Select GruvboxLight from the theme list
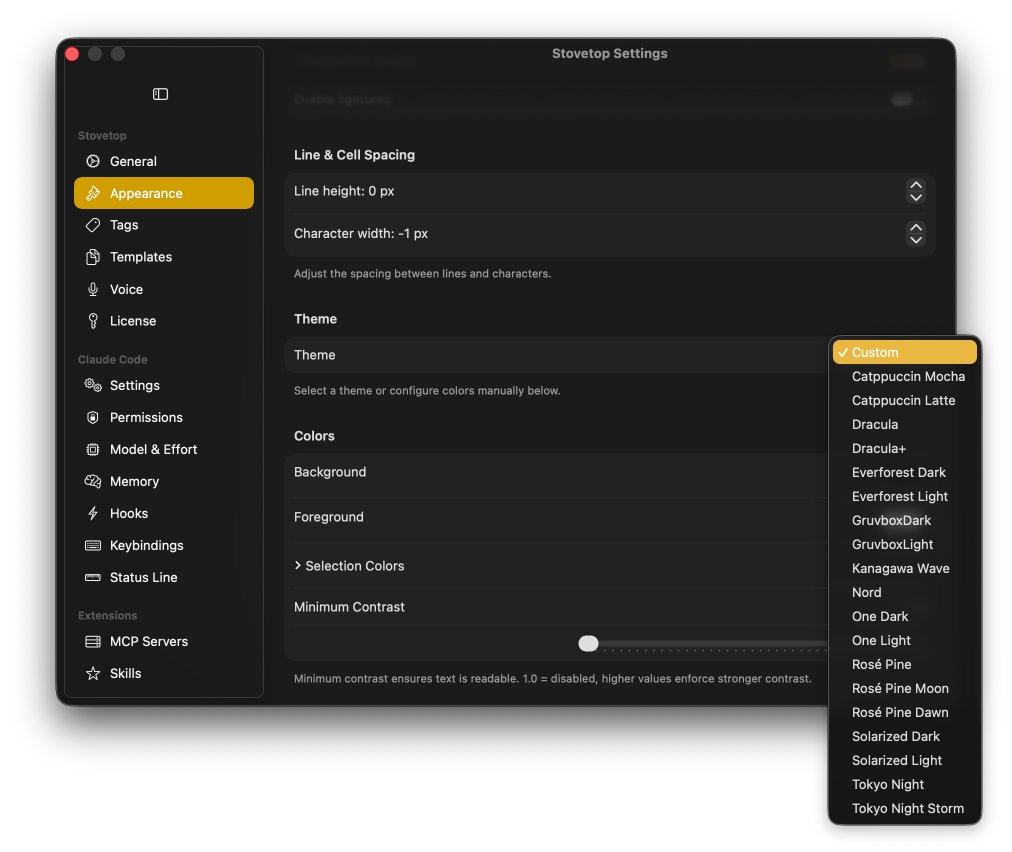 (x=904, y=544)
